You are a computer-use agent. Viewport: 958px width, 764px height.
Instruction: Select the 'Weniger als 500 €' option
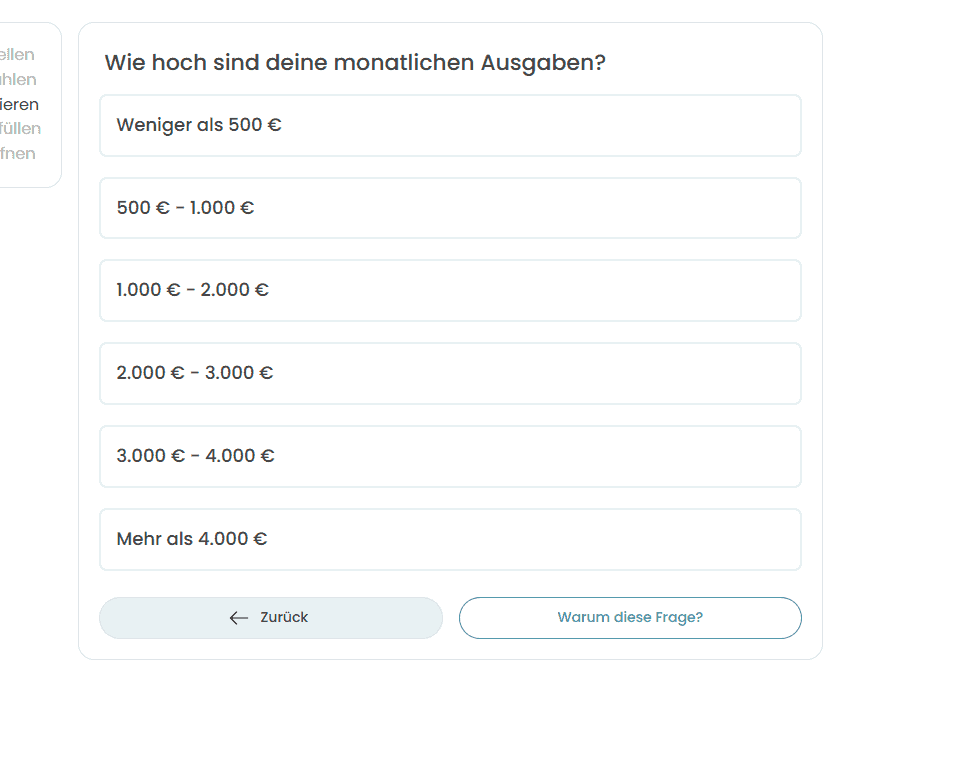click(450, 126)
